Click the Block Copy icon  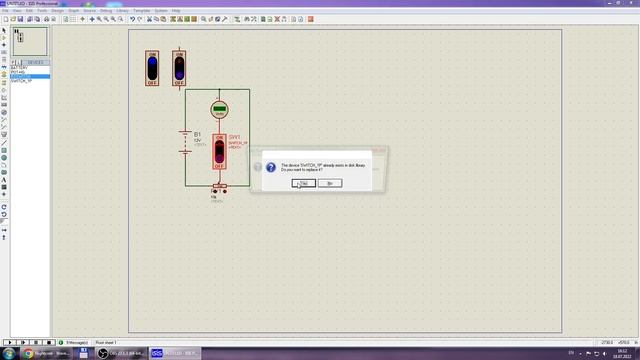coord(173,19)
